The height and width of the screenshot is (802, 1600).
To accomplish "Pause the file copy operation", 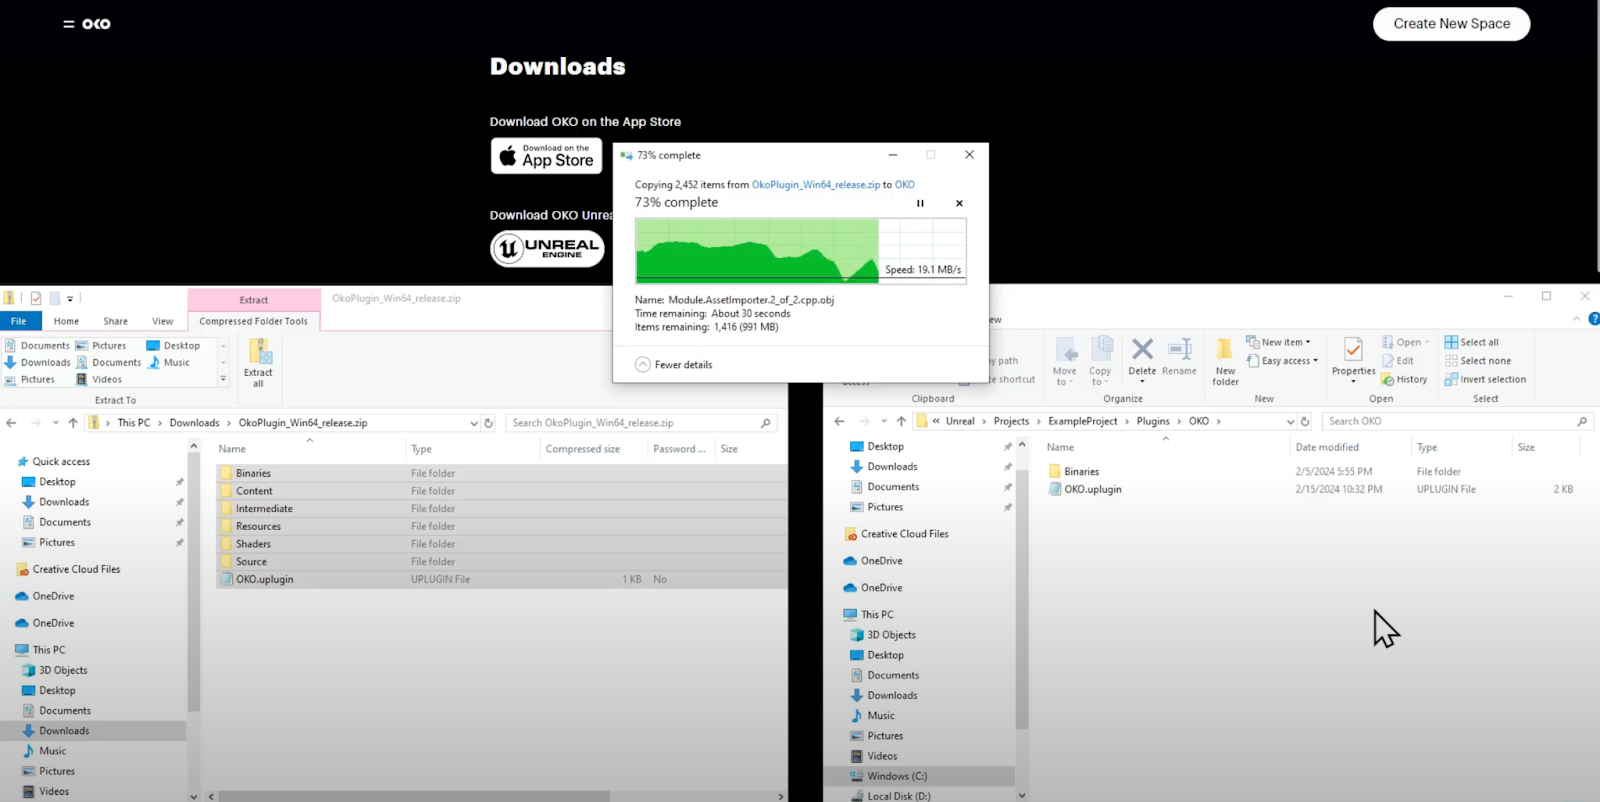I will click(920, 203).
